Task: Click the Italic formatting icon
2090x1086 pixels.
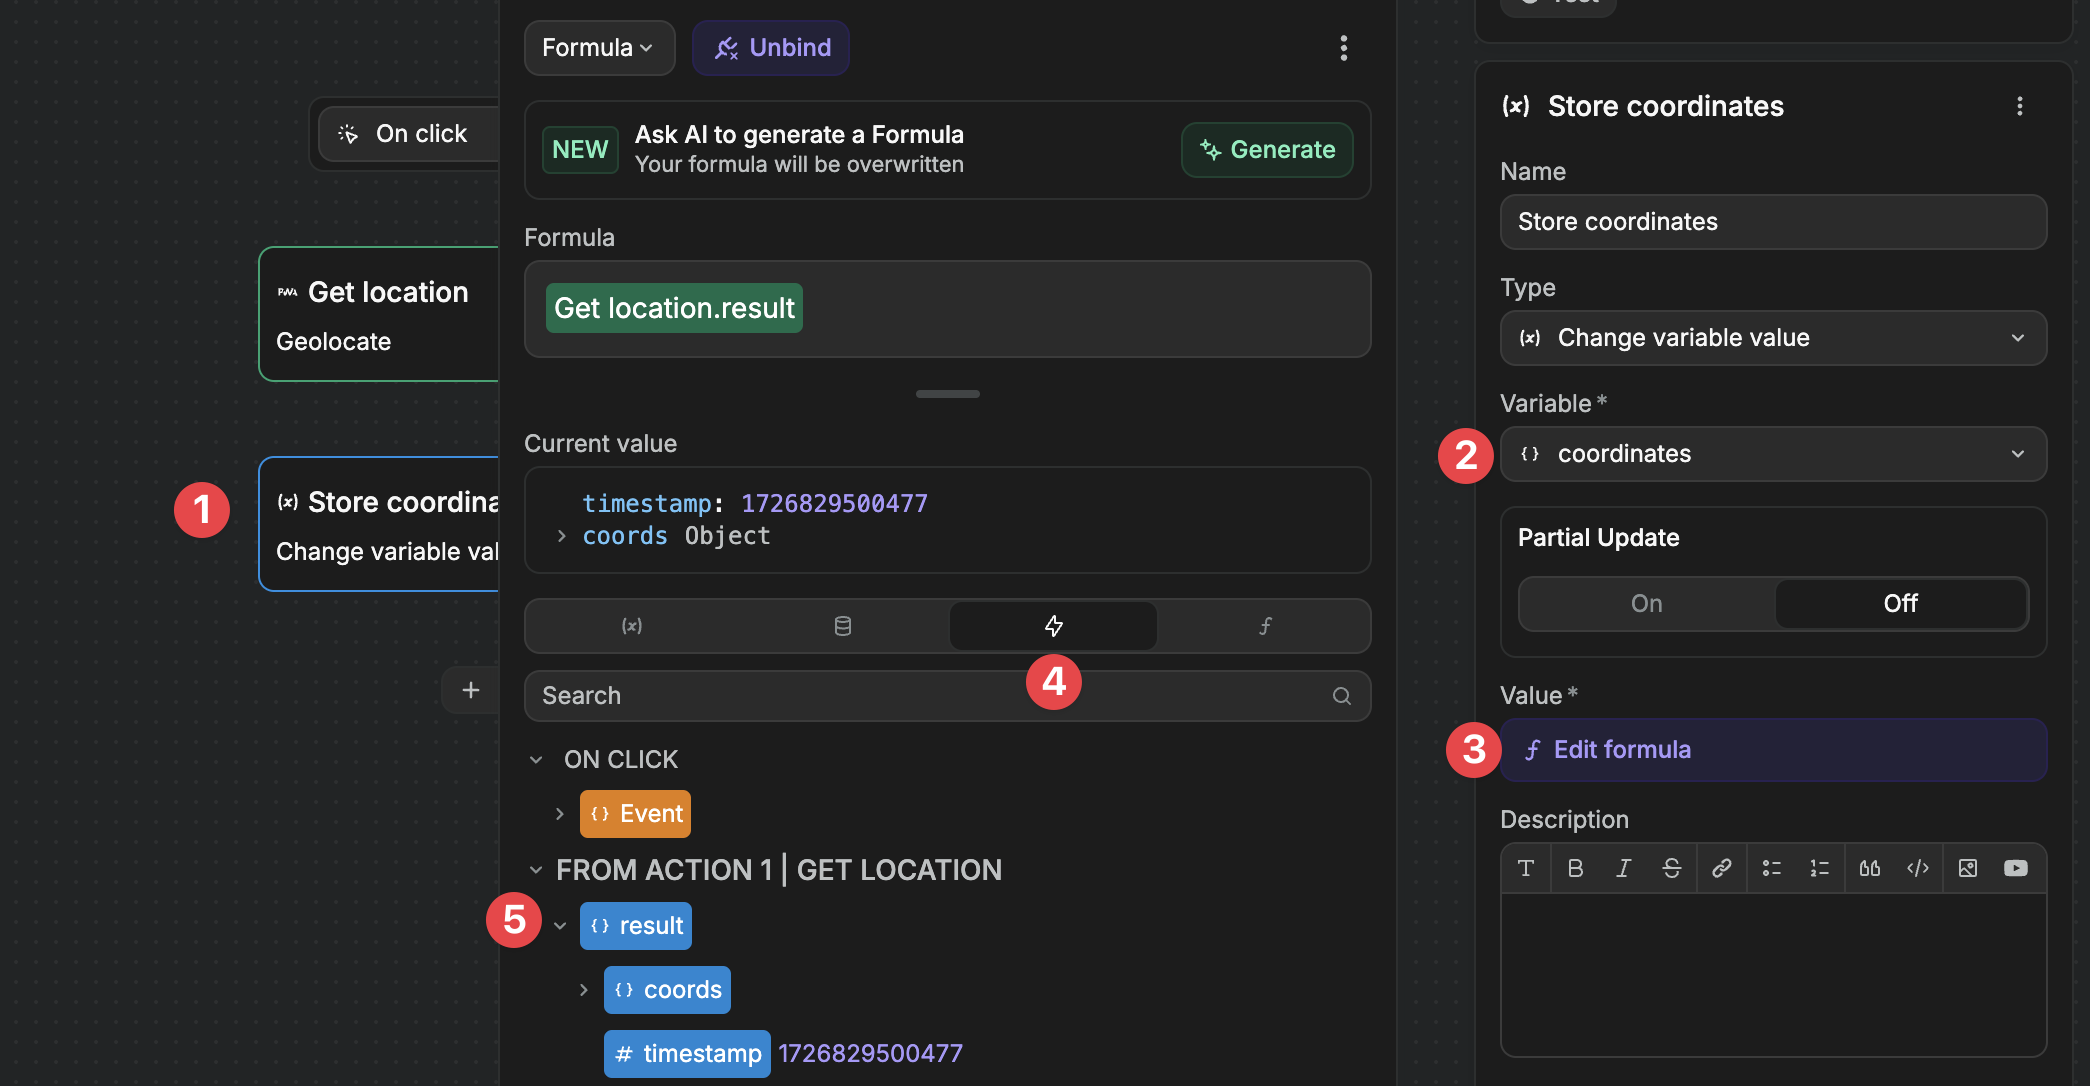Action: [1623, 868]
